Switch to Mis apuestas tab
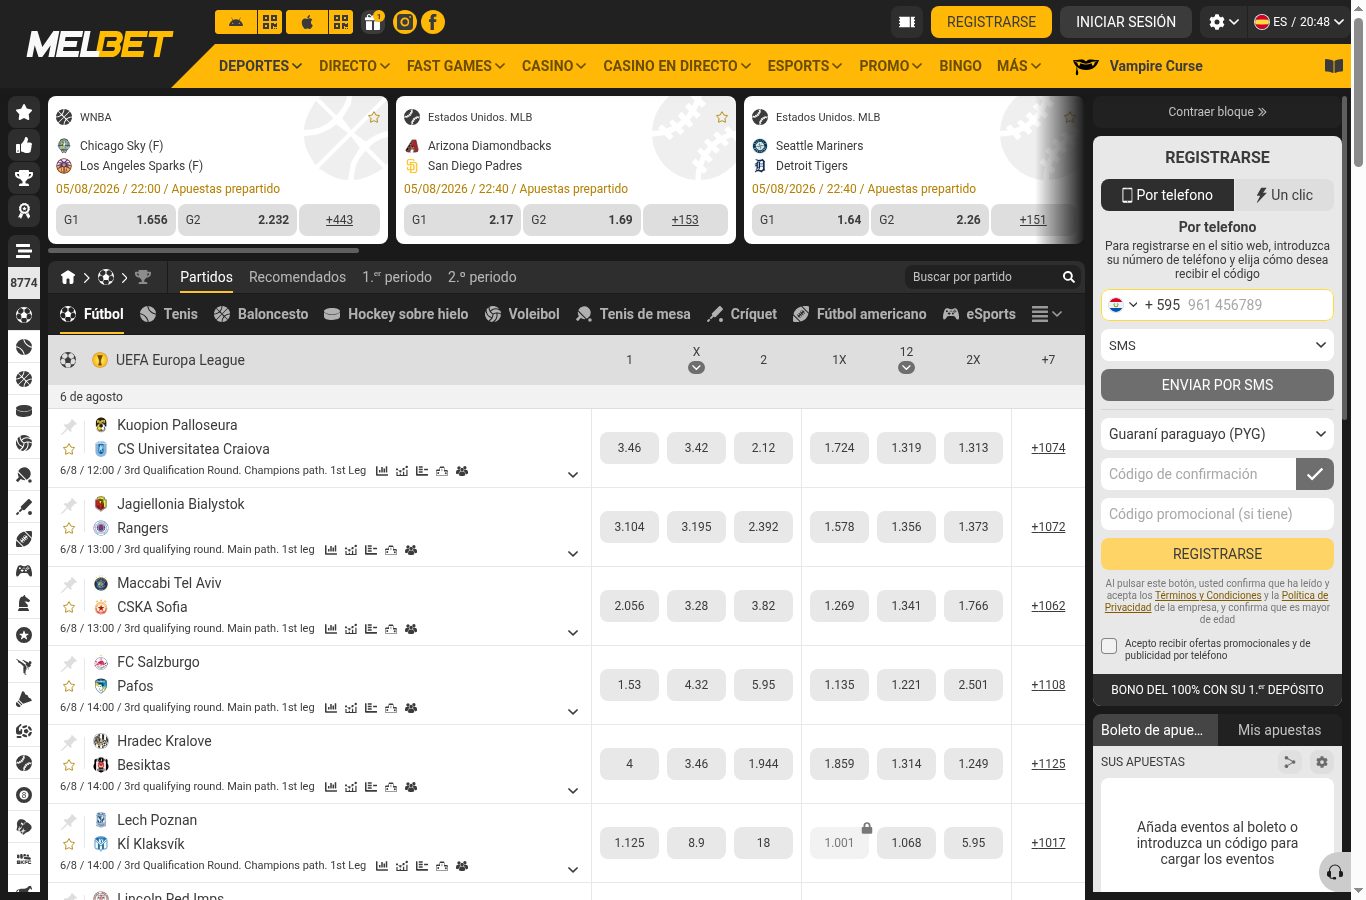Viewport: 1366px width, 900px height. click(1279, 730)
